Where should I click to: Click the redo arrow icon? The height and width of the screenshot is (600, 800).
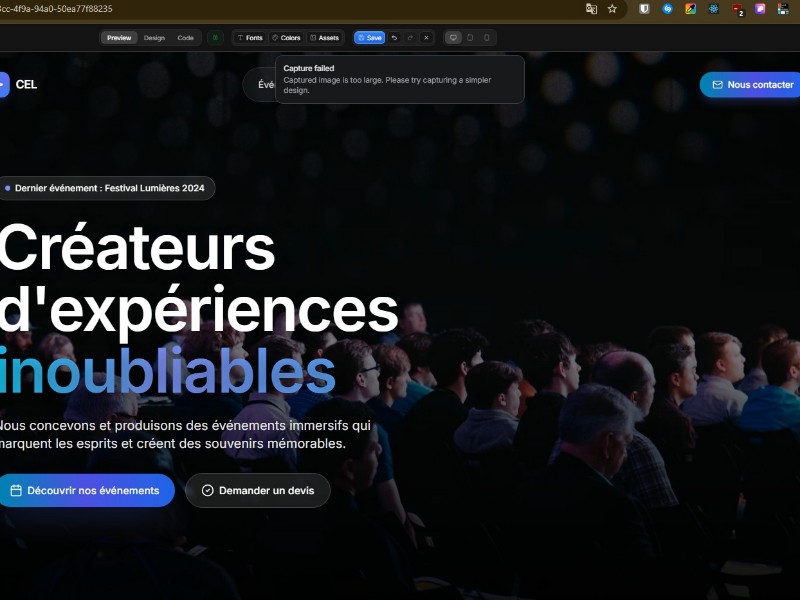pos(410,38)
